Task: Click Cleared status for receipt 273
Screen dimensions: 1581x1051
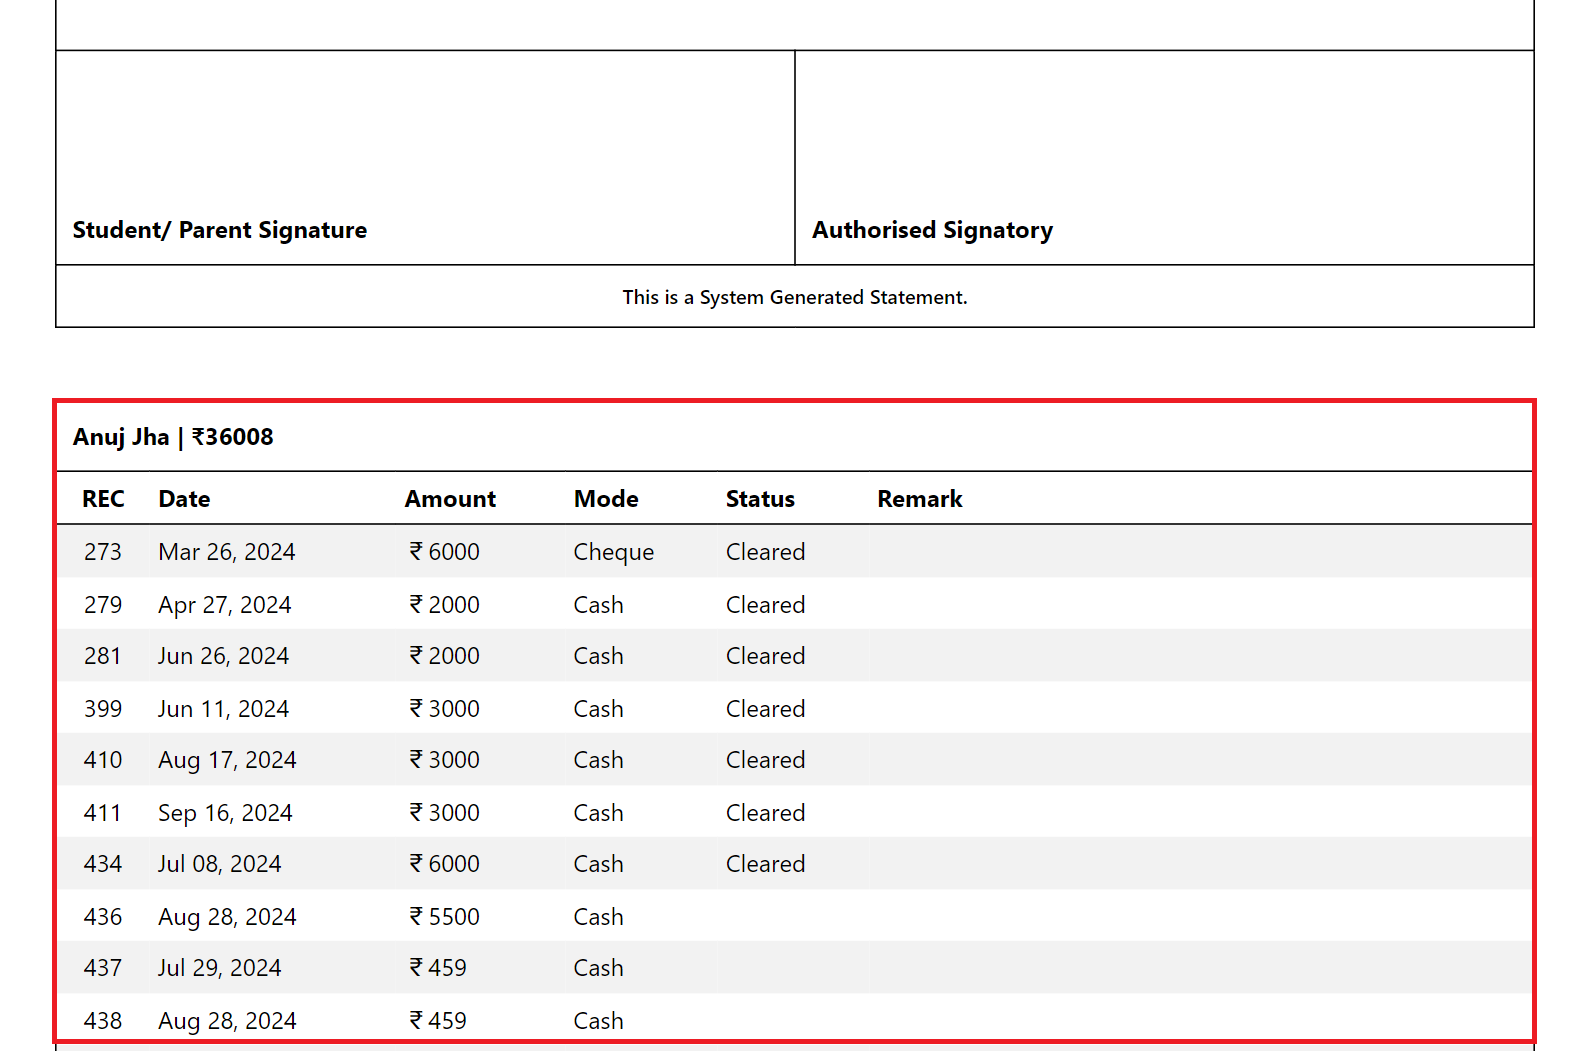Action: (766, 552)
